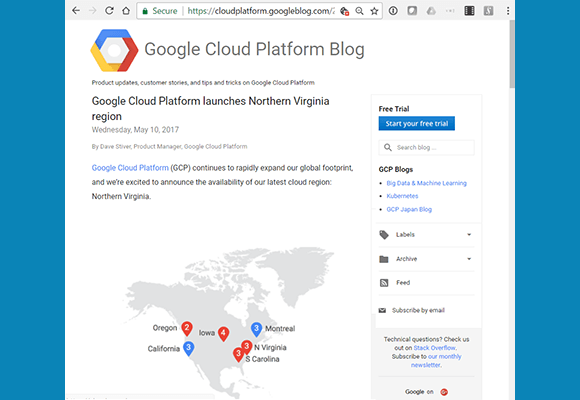
Task: Click the zoom magnifier icon in address bar
Action: tap(359, 11)
